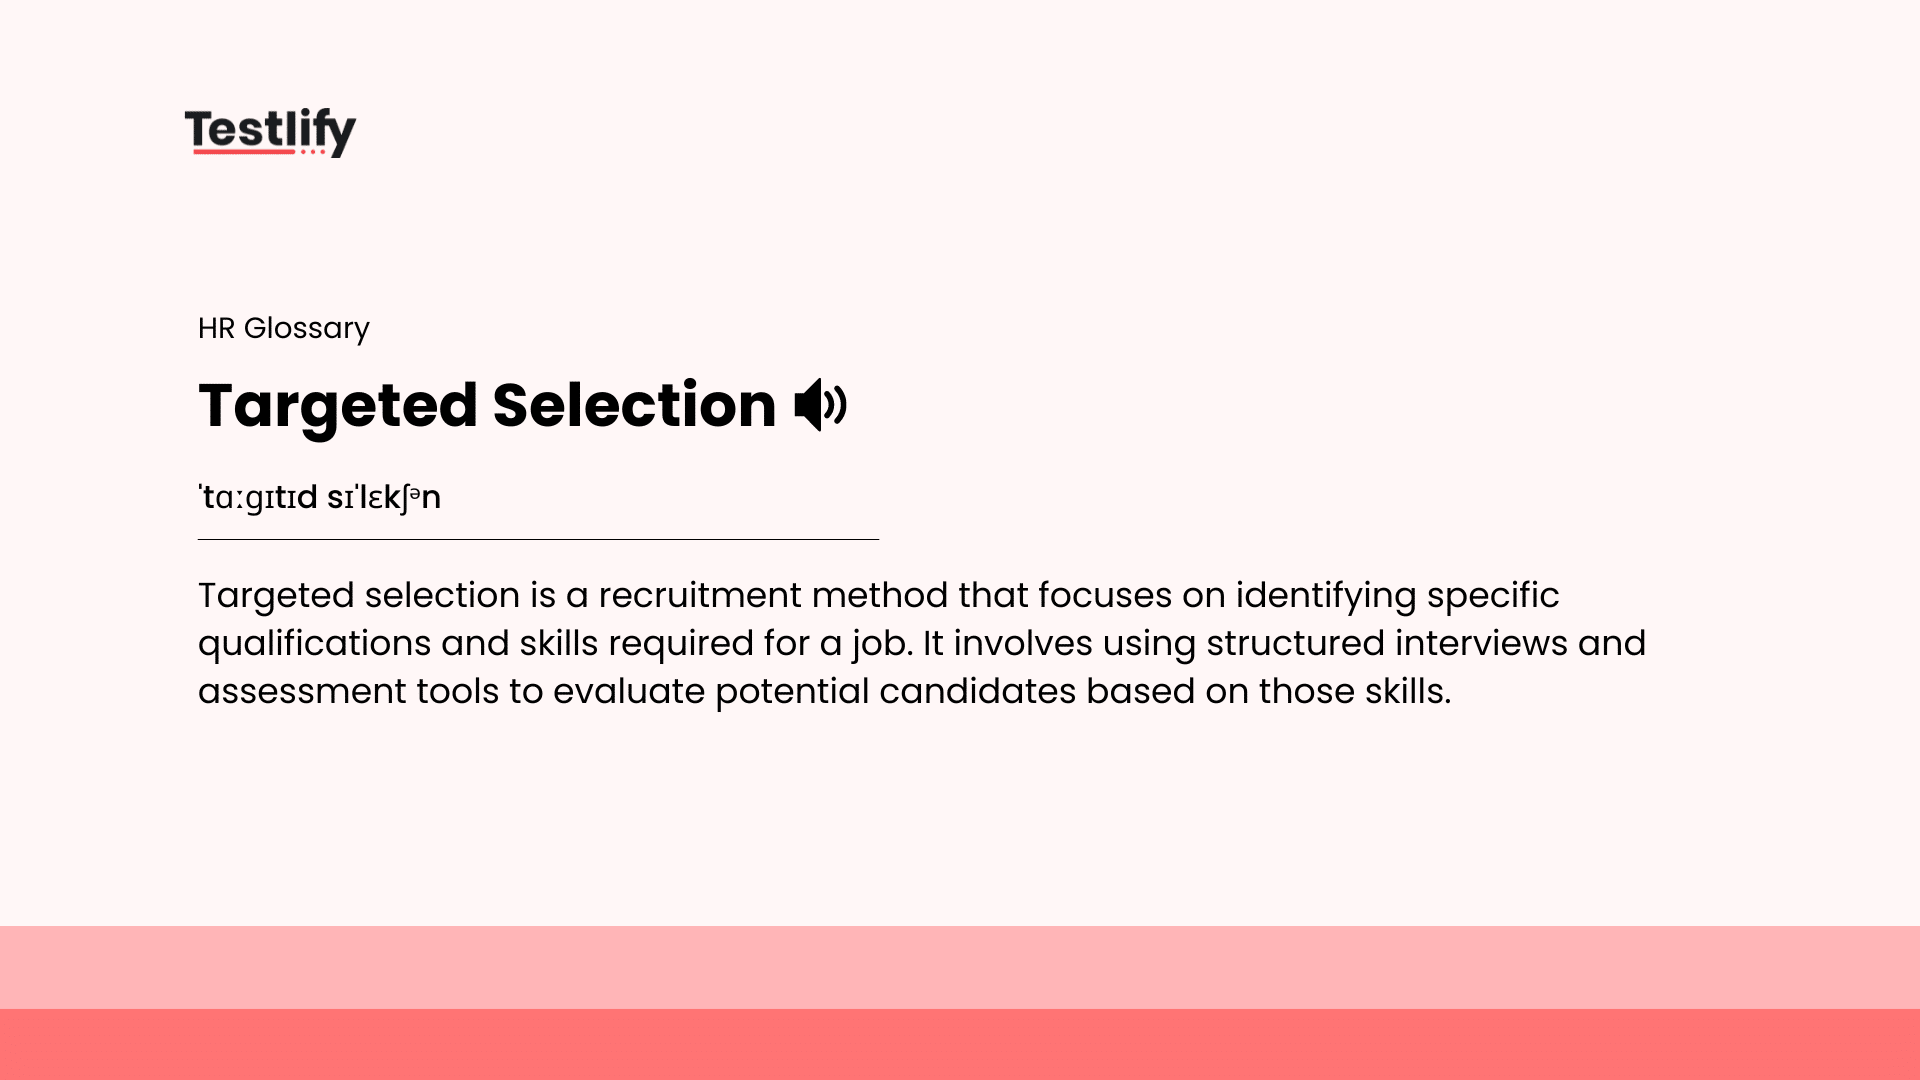
Task: Select the HR Glossary label
Action: click(284, 328)
